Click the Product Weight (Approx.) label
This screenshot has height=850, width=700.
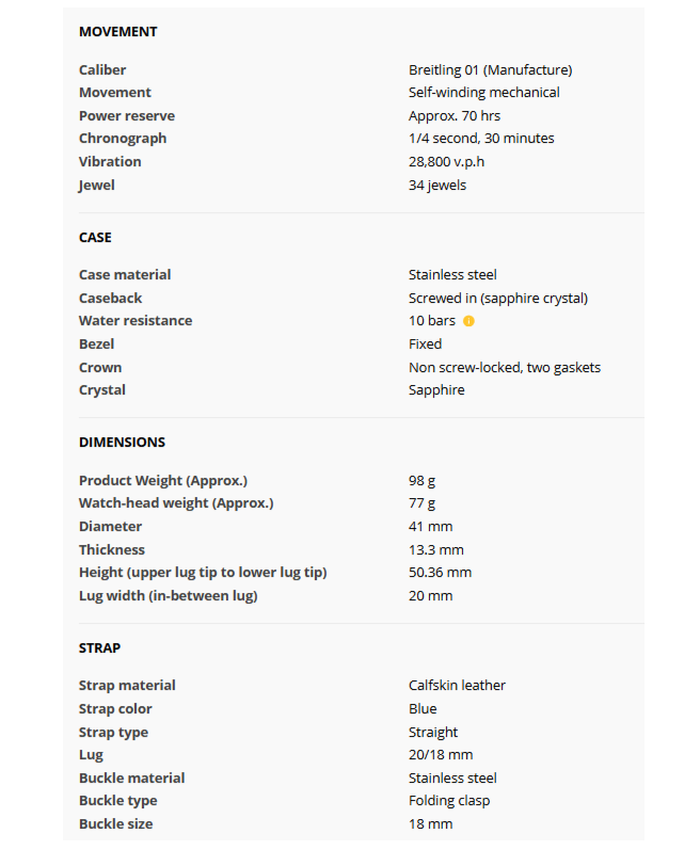(163, 481)
